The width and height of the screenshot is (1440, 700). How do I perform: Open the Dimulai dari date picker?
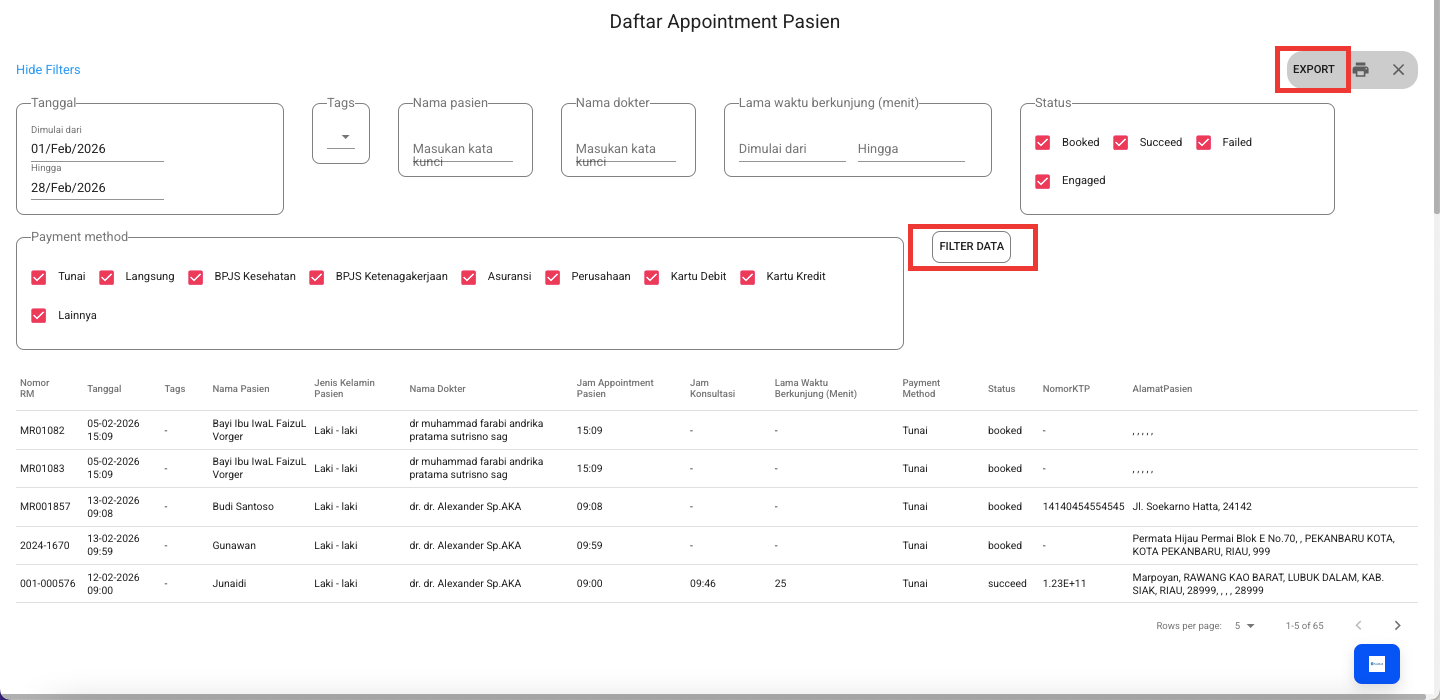[x=97, y=149]
